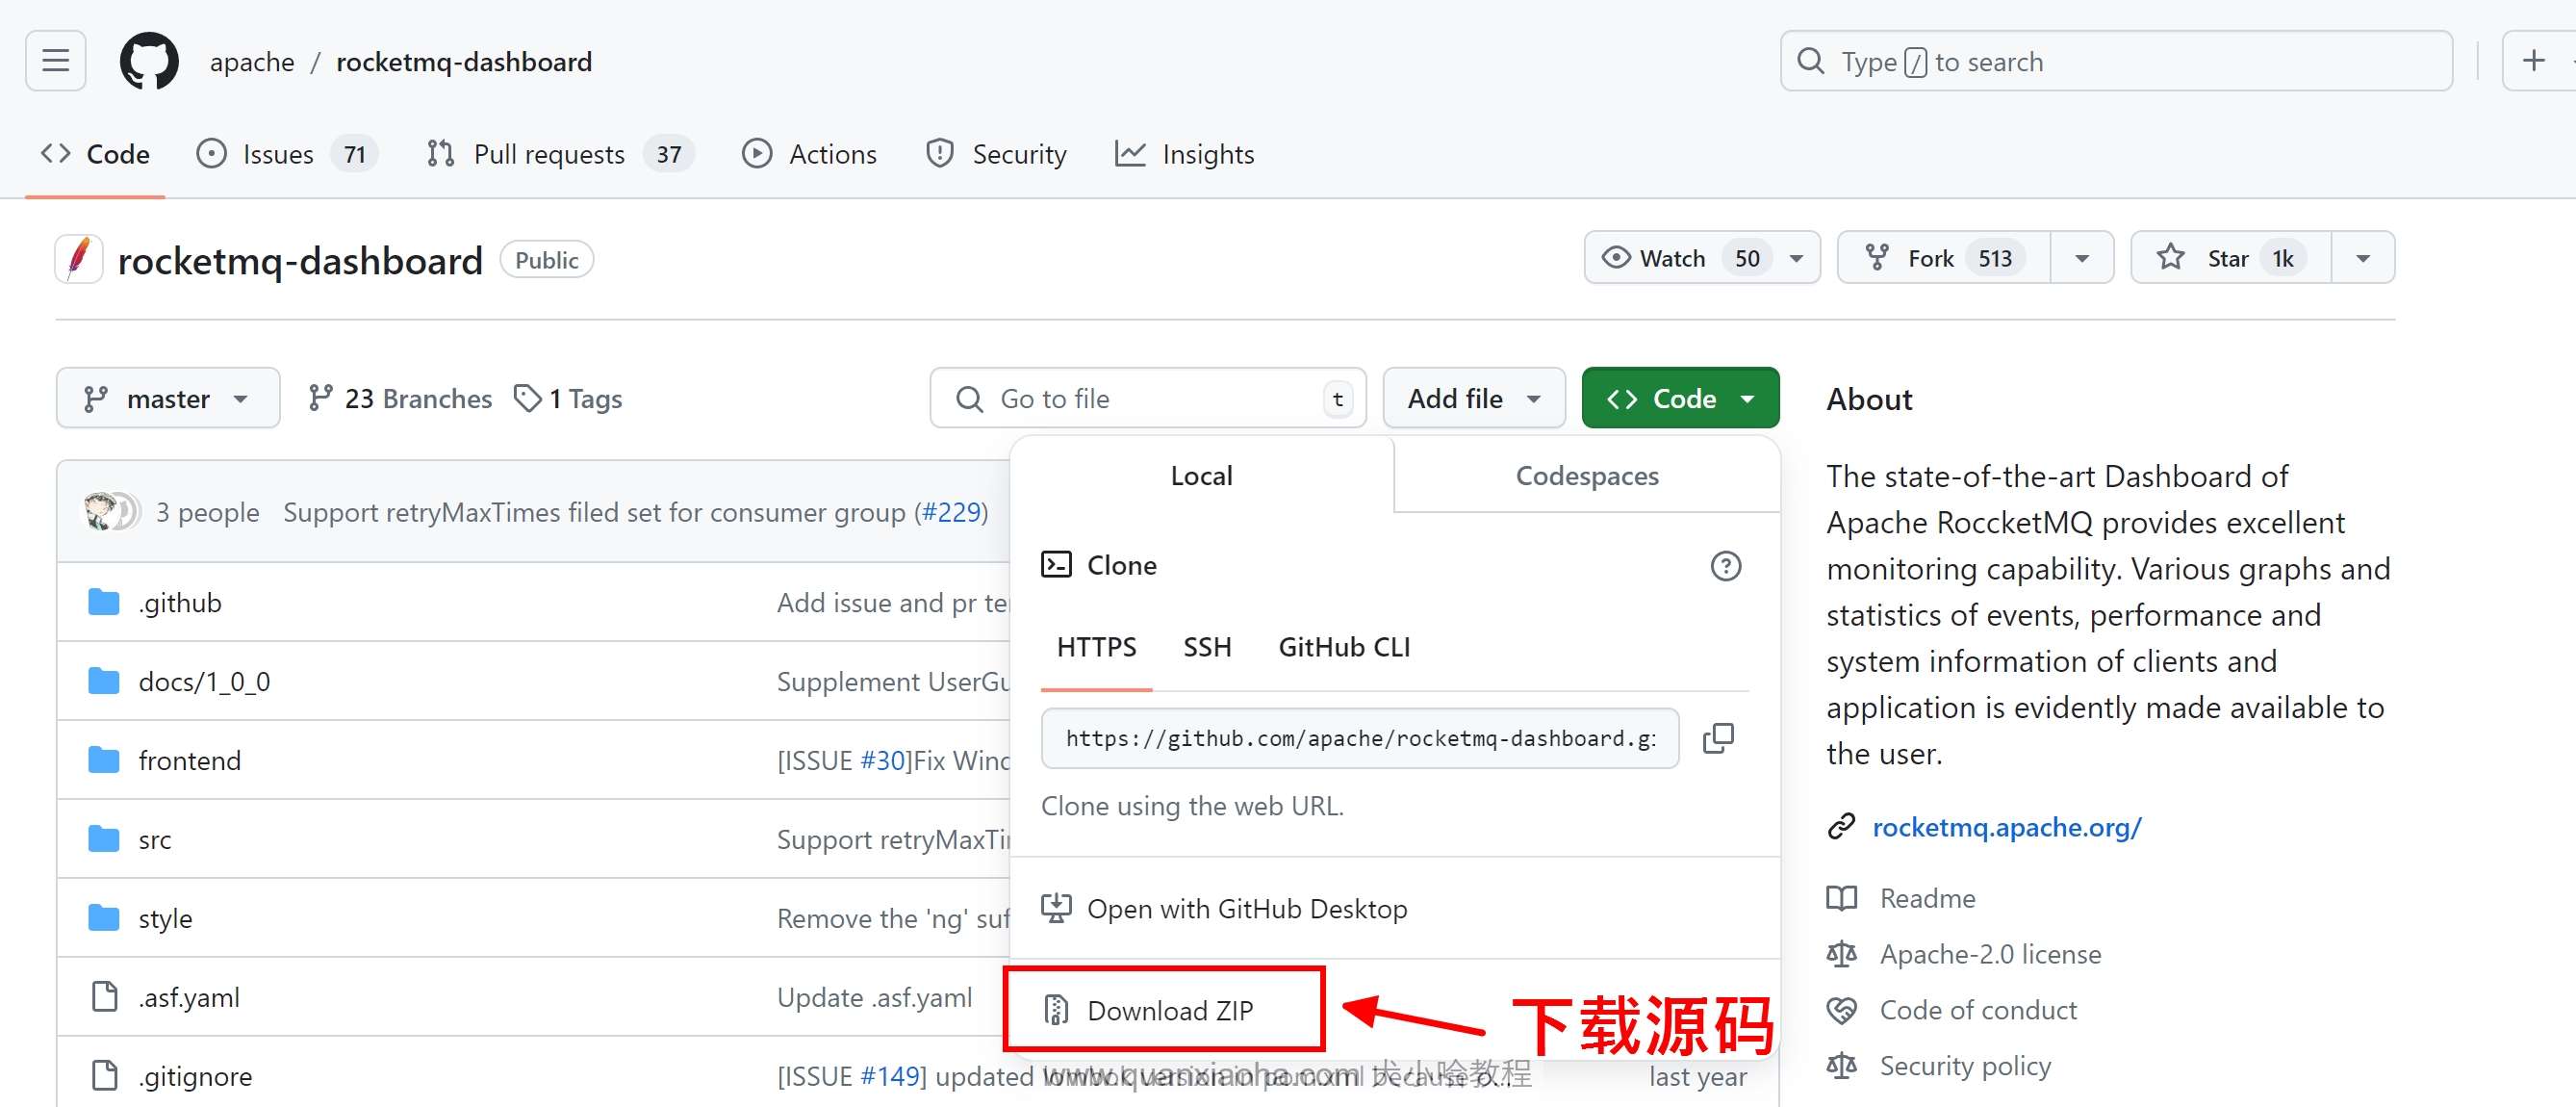Viewport: 2576px width, 1107px height.
Task: Click the GitHub Octocat home logo
Action: coord(149,62)
